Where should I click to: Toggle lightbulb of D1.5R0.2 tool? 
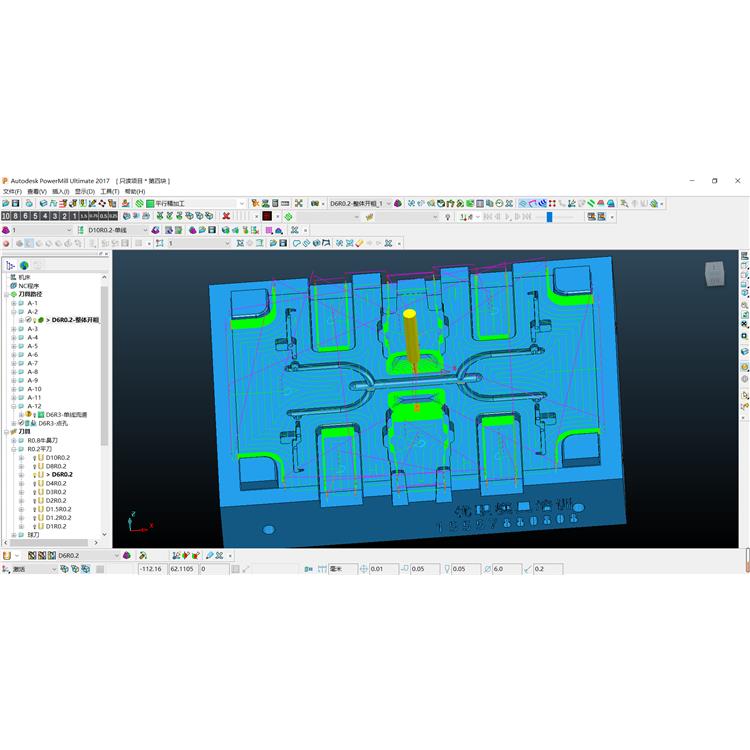click(x=35, y=509)
